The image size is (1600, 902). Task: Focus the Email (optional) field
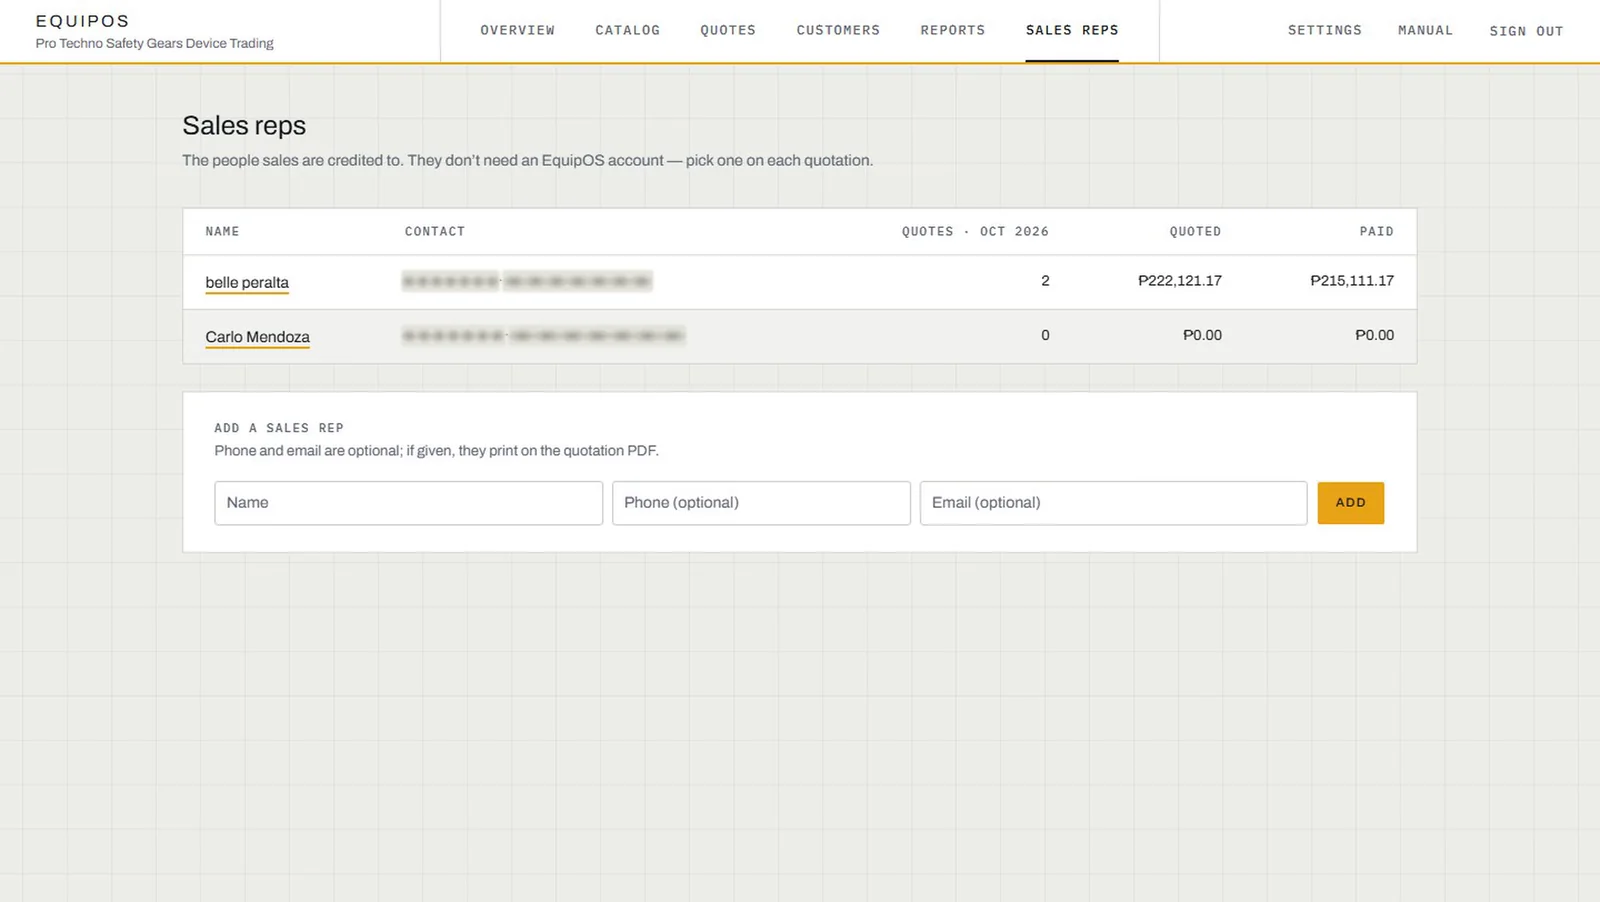[x=1113, y=503]
